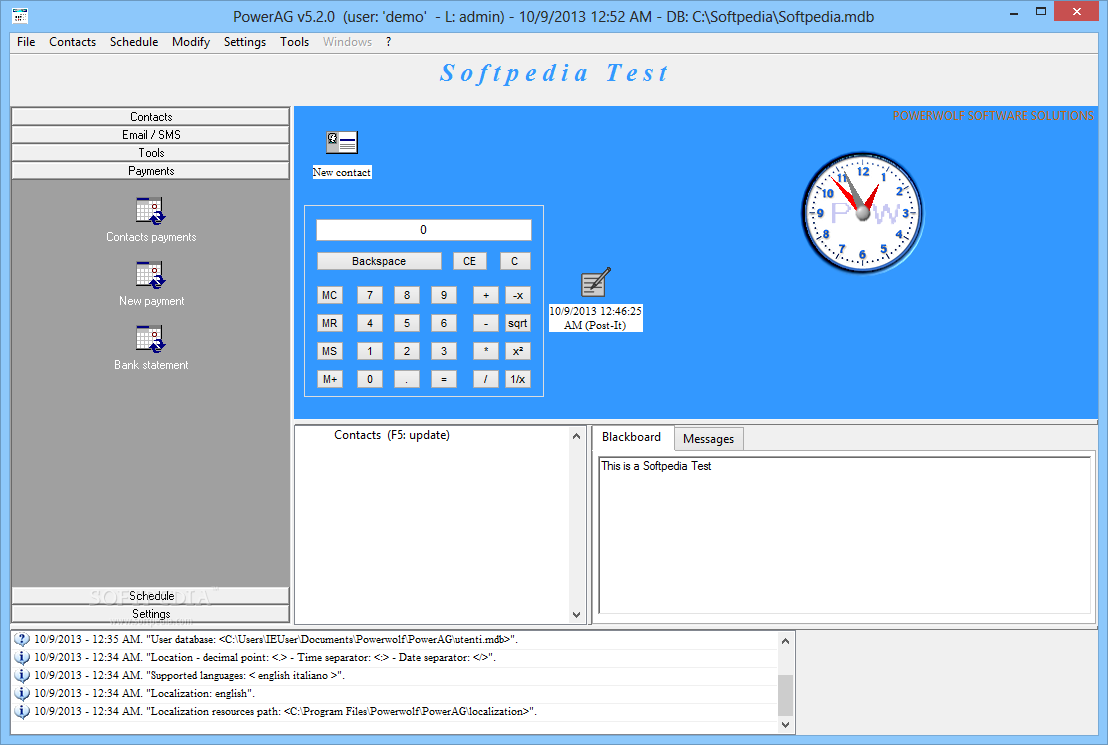Open the Settings menu in menu bar
Viewport: 1108px width, 745px height.
[x=244, y=42]
